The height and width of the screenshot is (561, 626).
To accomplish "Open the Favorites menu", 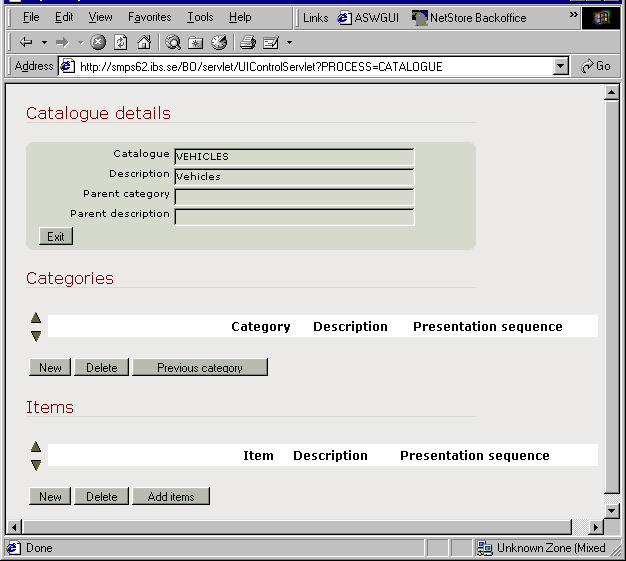I will coord(149,18).
